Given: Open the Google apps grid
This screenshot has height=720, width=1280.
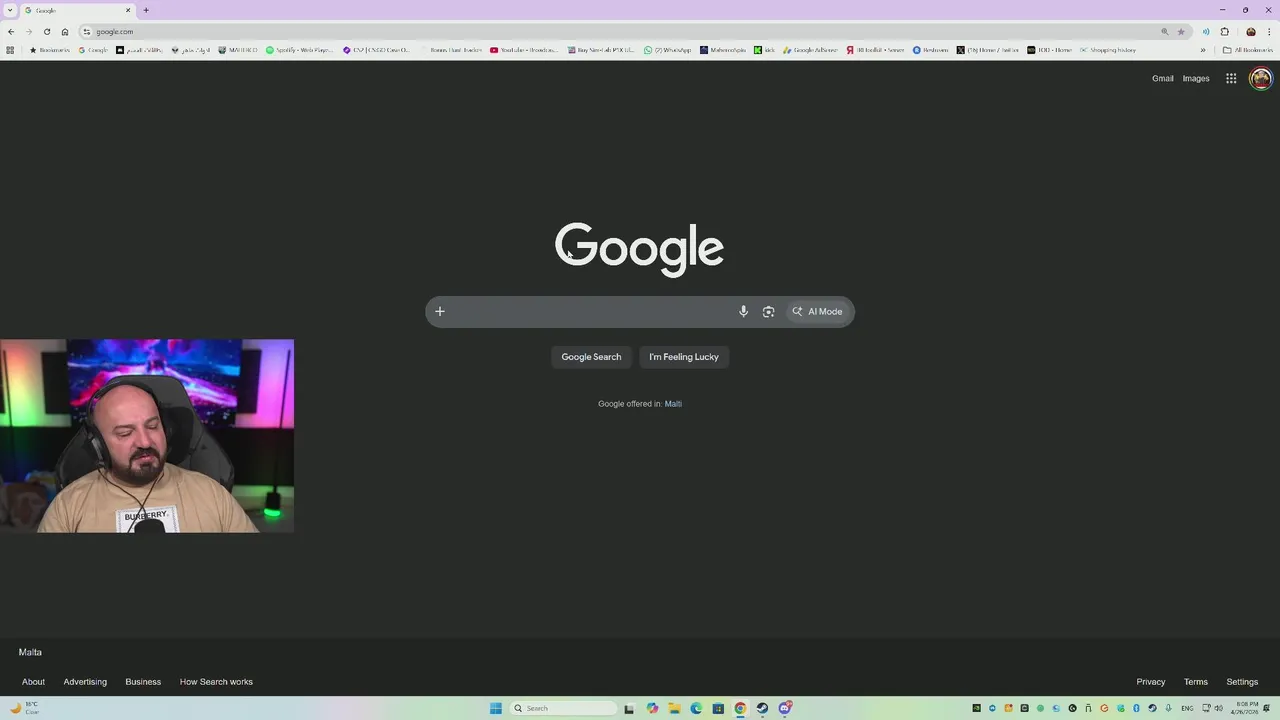Looking at the screenshot, I should point(1231,78).
